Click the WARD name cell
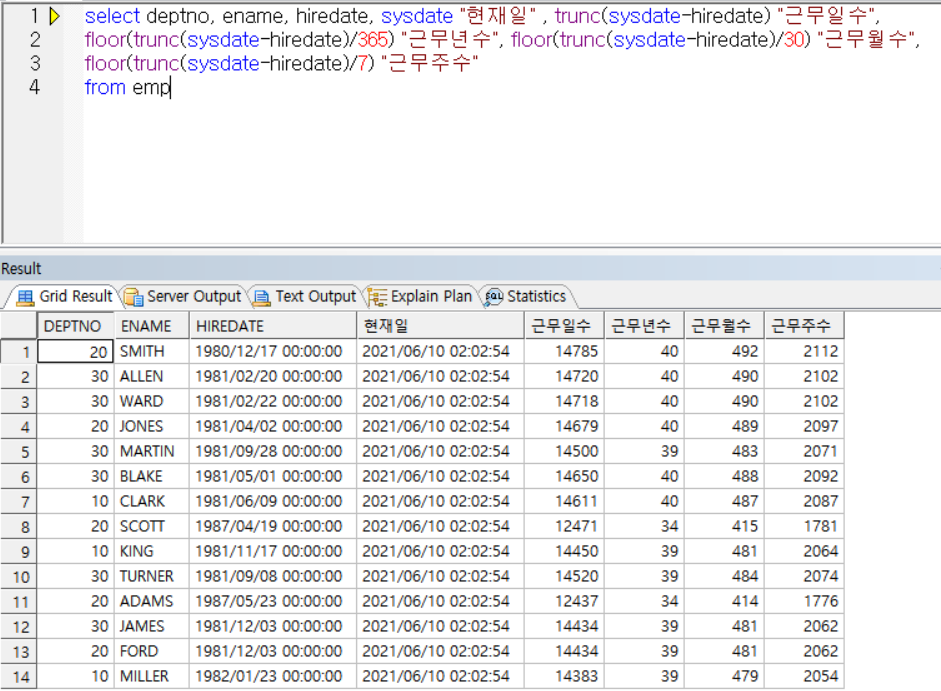 tap(152, 401)
